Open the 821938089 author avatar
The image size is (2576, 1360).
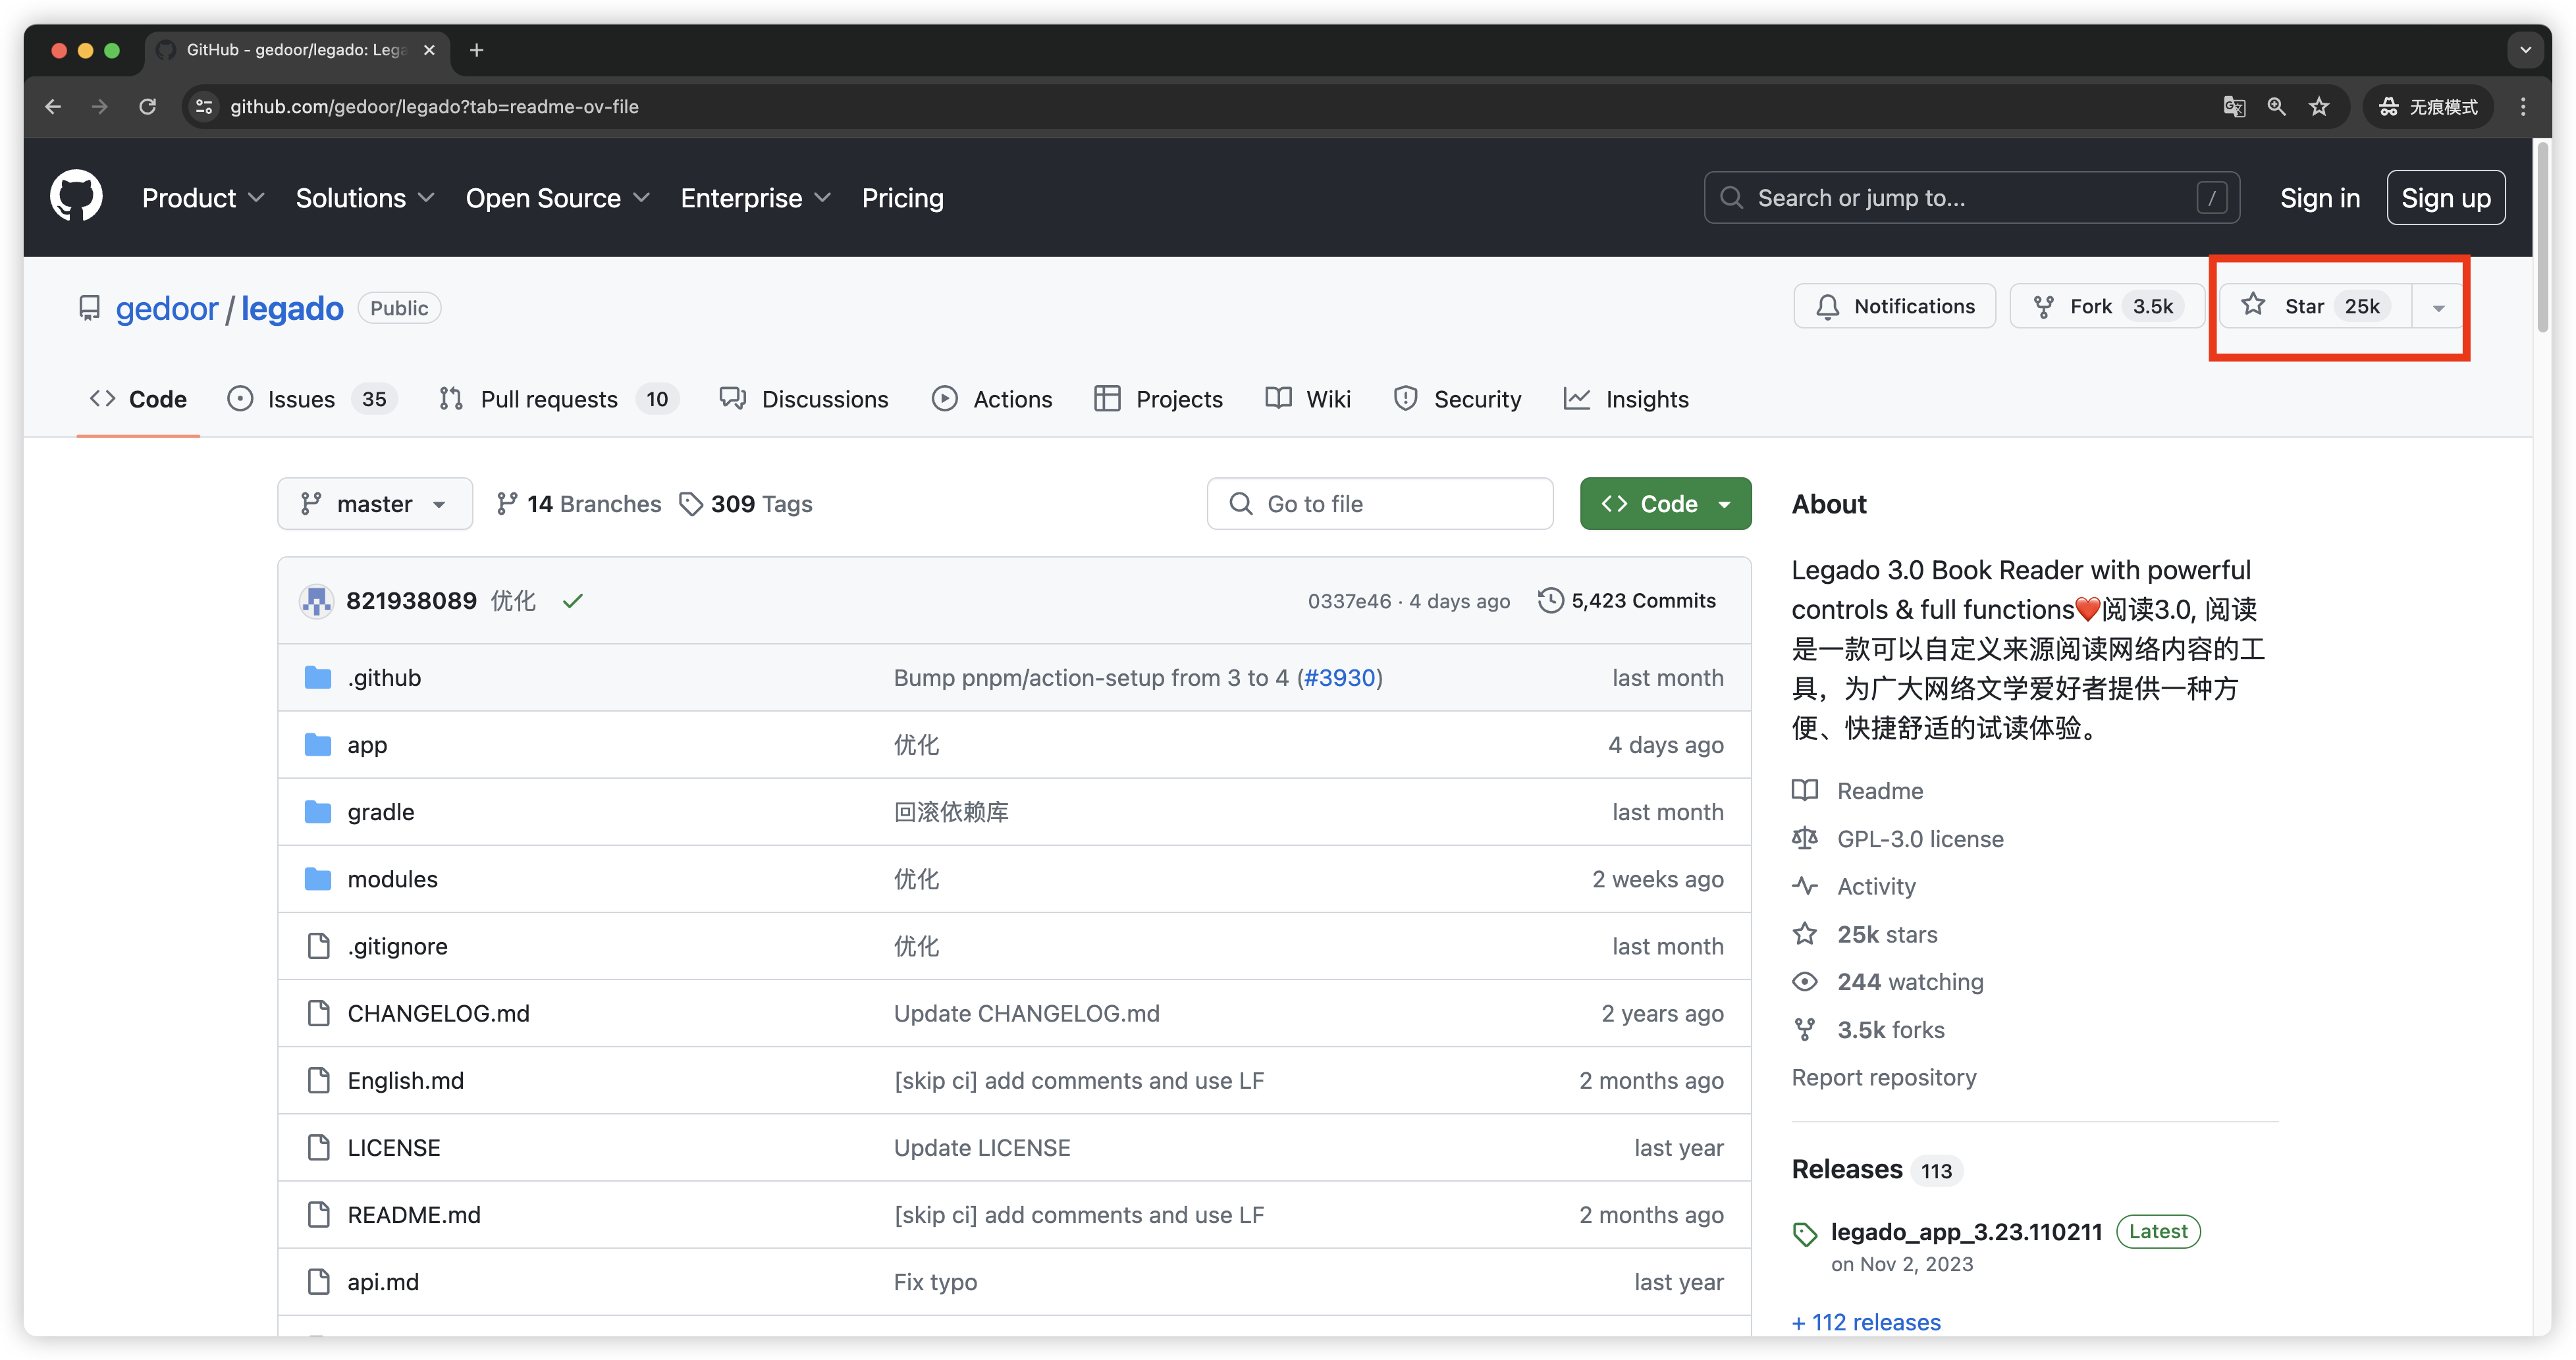pyautogui.click(x=316, y=600)
